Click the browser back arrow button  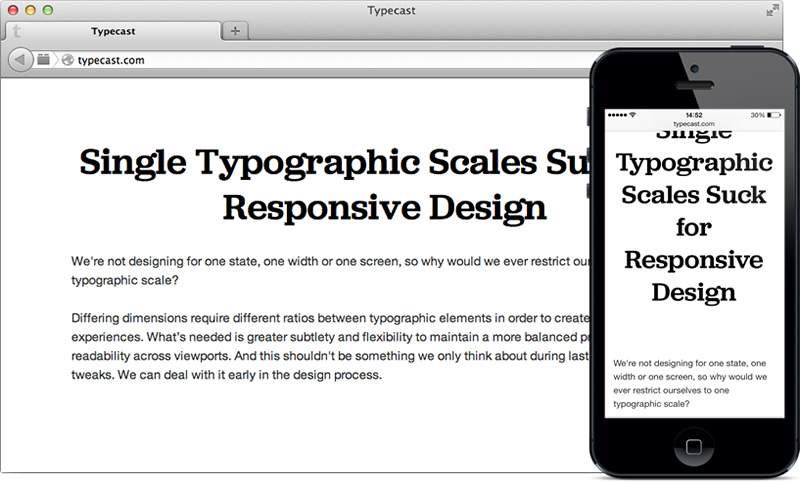pyautogui.click(x=20, y=60)
